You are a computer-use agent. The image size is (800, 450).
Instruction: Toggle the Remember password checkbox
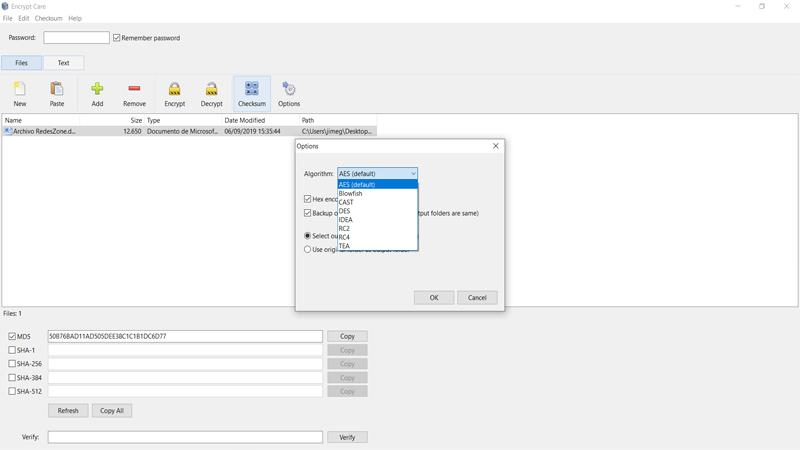click(116, 38)
